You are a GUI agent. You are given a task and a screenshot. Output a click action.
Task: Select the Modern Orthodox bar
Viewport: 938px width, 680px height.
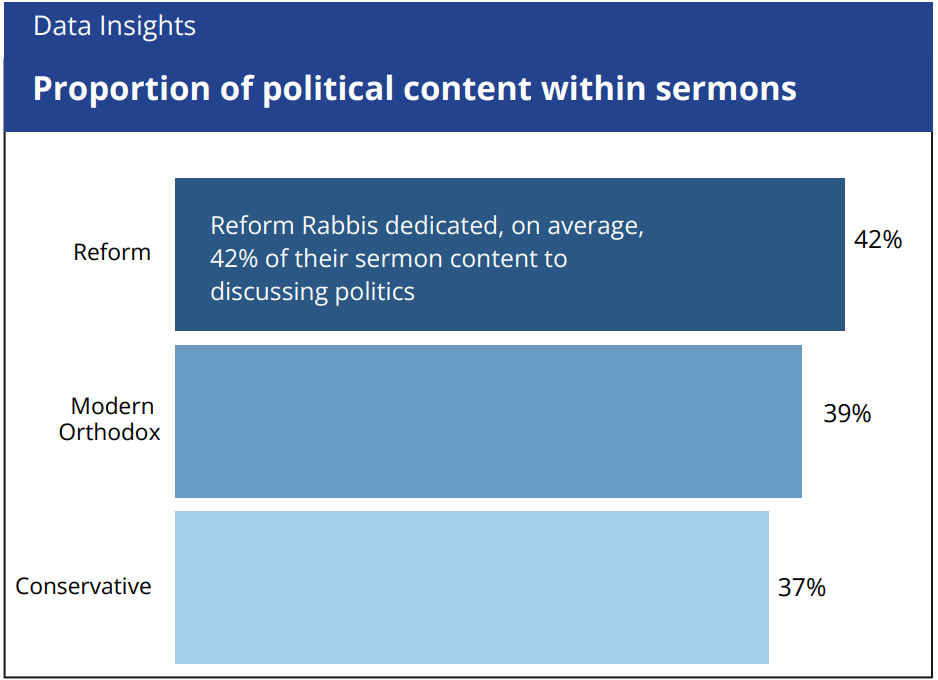click(x=488, y=421)
